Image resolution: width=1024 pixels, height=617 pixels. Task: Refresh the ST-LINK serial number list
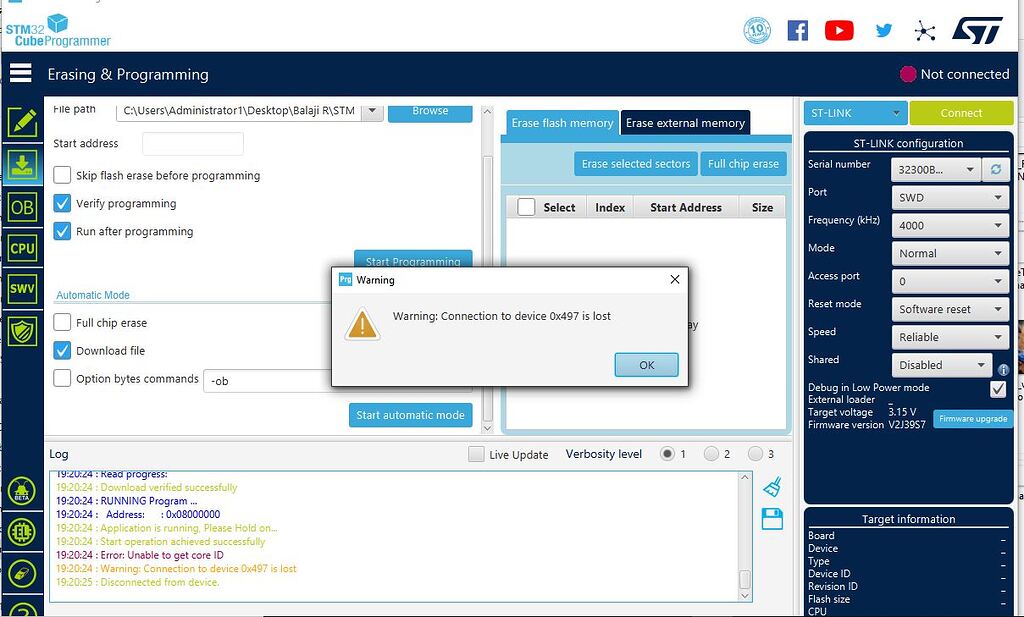point(996,170)
